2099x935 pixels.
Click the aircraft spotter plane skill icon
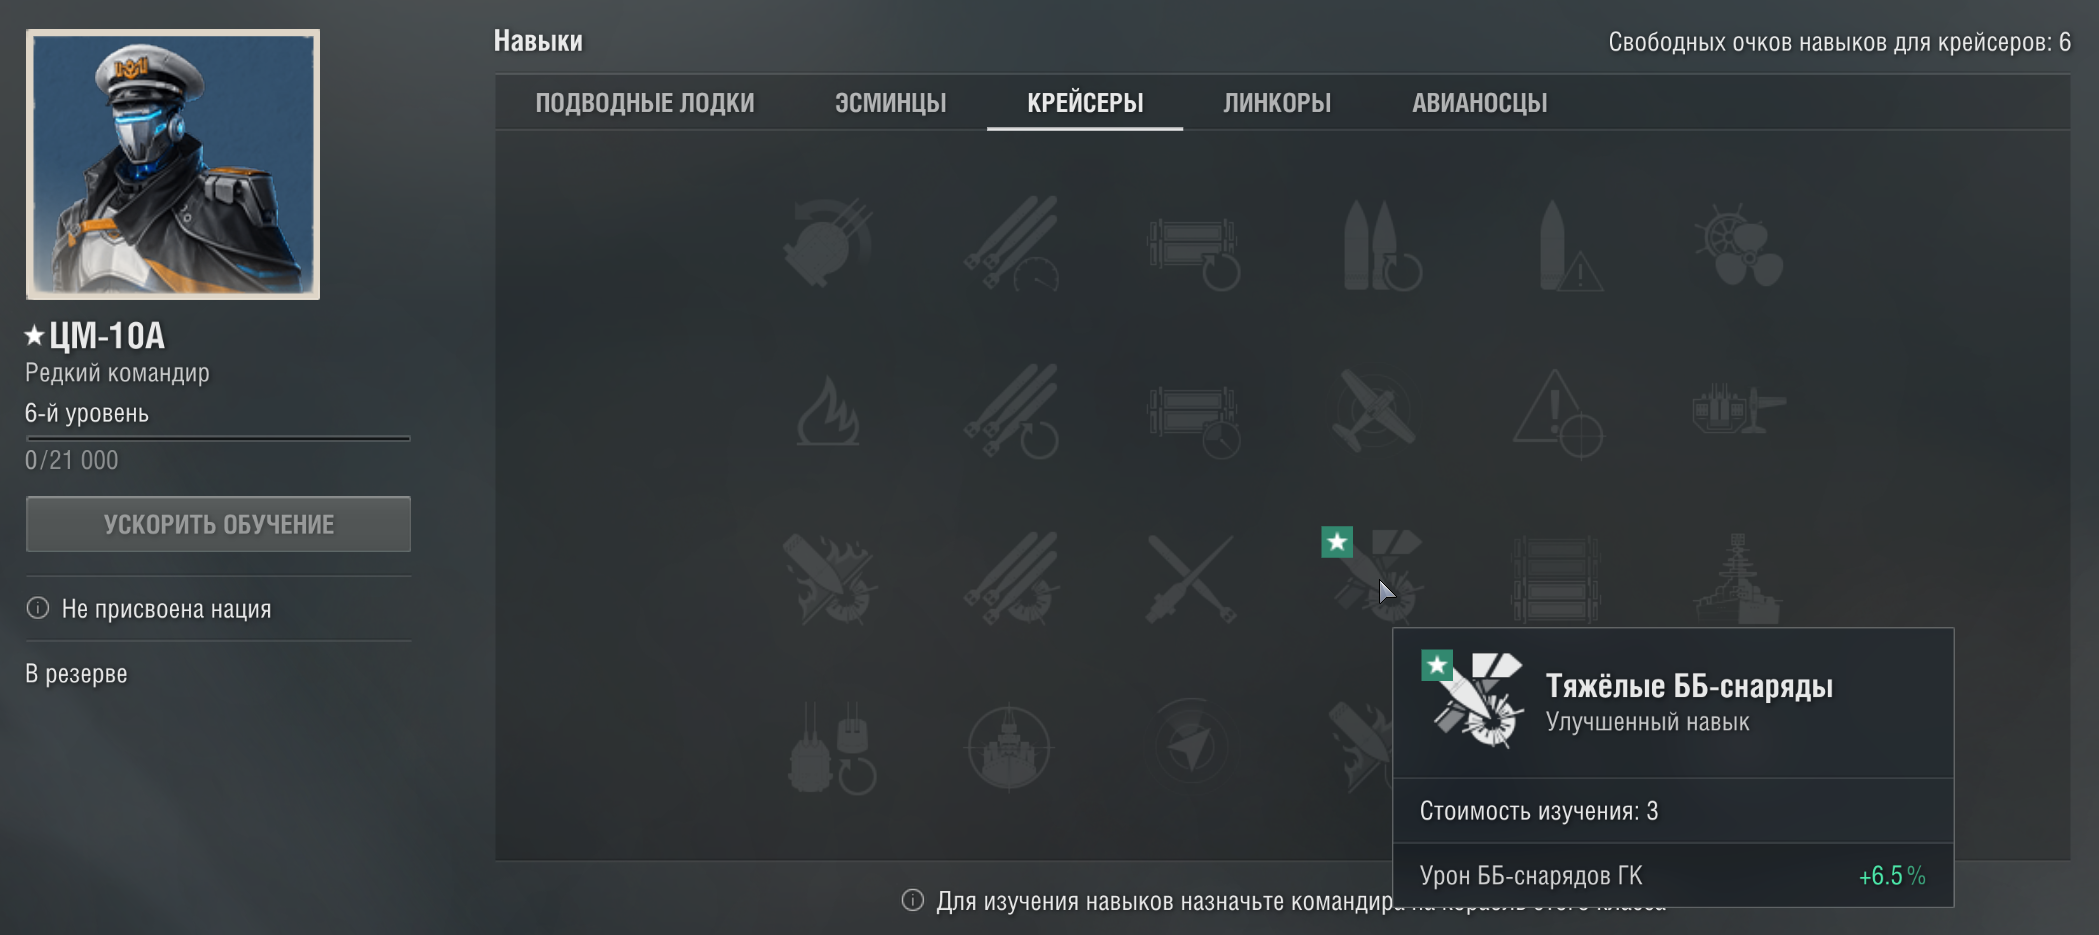pos(1374,411)
